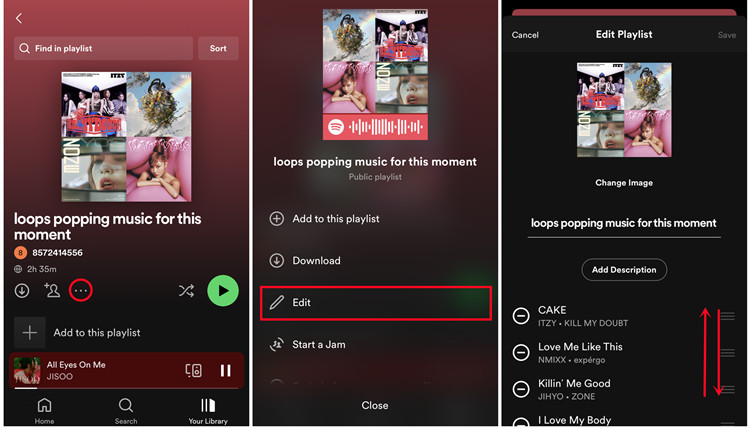
Task: Select the '2h 35m' duration text
Action: [42, 269]
